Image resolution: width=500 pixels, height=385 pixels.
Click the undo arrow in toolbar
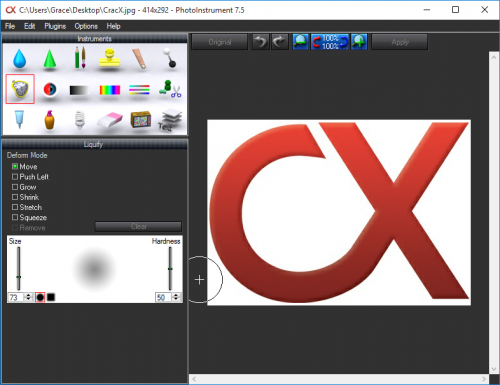[260, 42]
